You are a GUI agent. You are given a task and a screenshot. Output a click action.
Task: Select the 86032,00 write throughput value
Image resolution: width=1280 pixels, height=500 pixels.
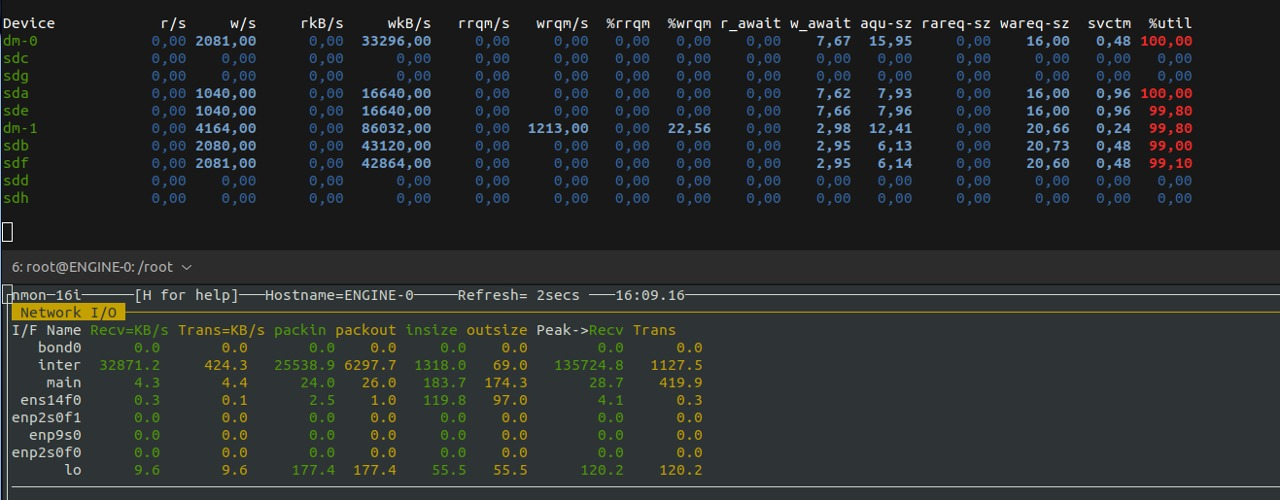[x=396, y=128]
